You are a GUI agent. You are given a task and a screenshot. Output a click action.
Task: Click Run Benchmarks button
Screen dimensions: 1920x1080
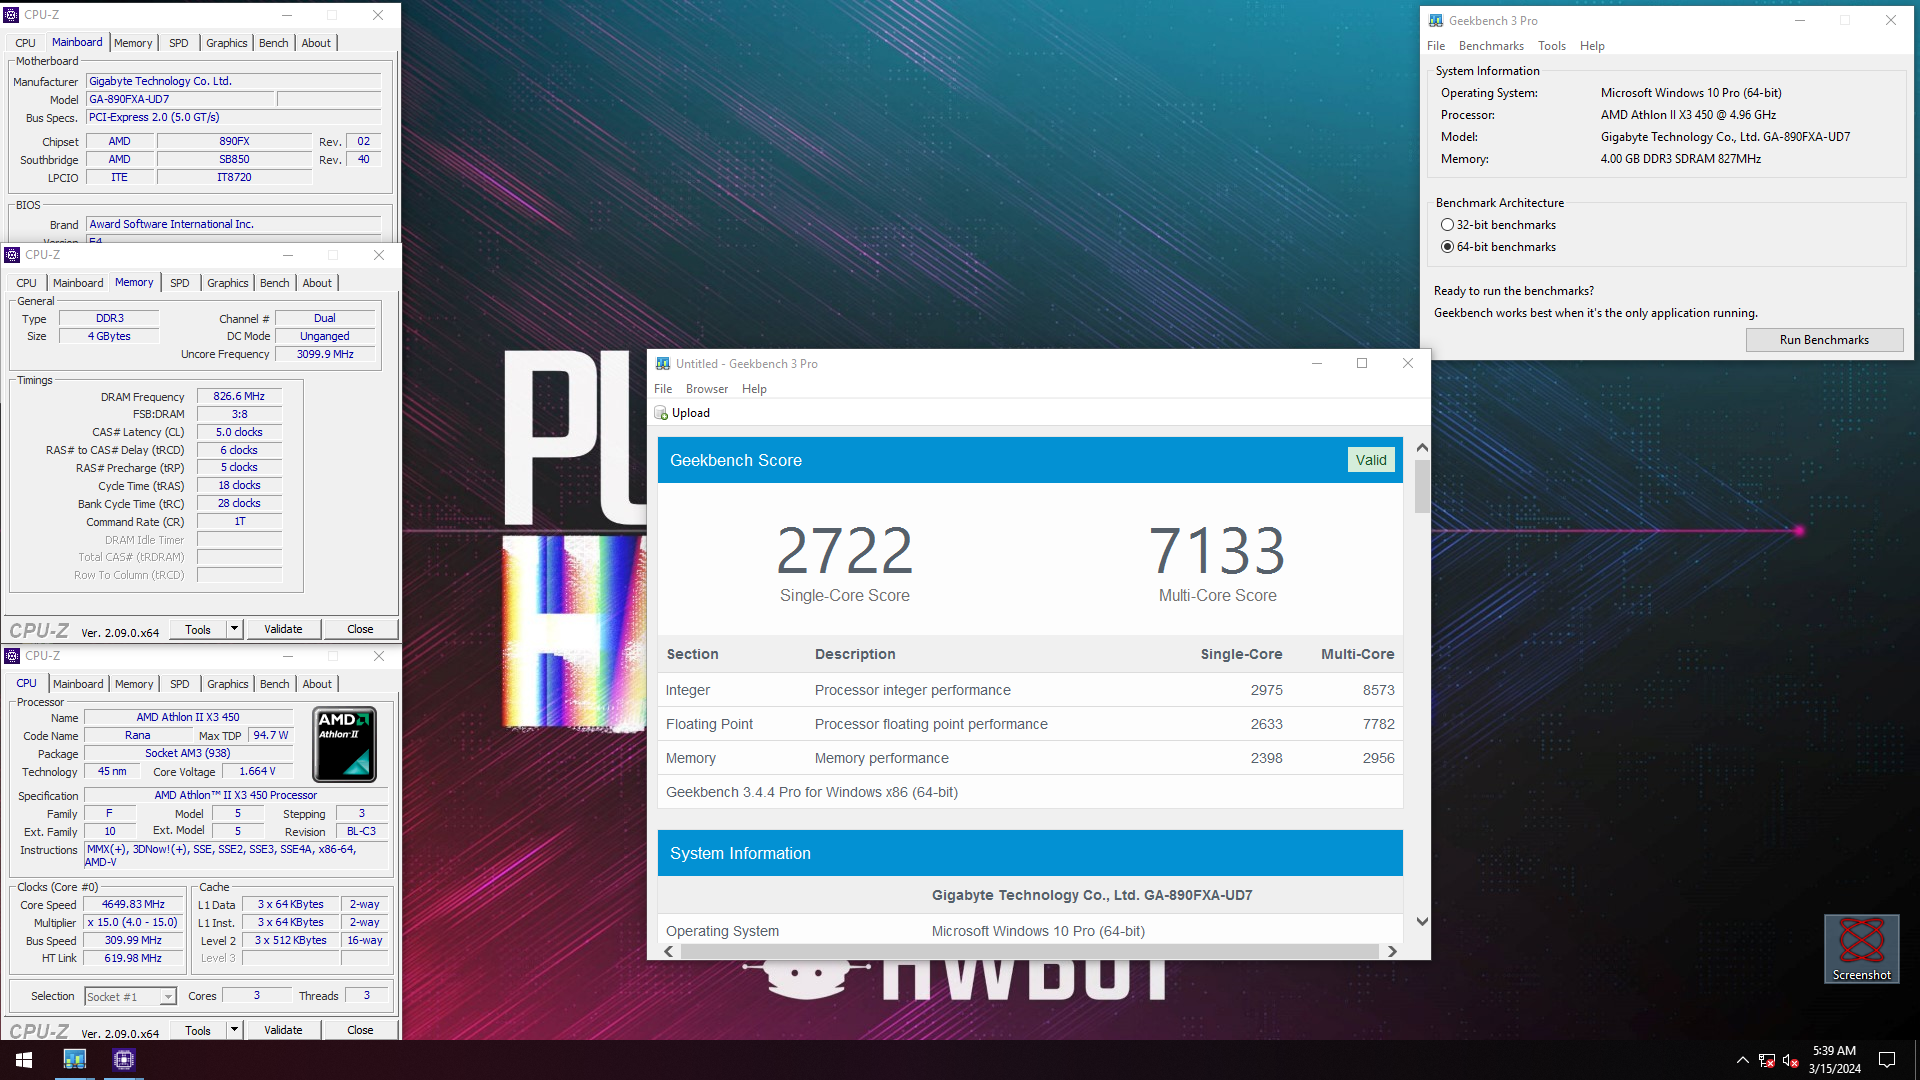click(1824, 340)
